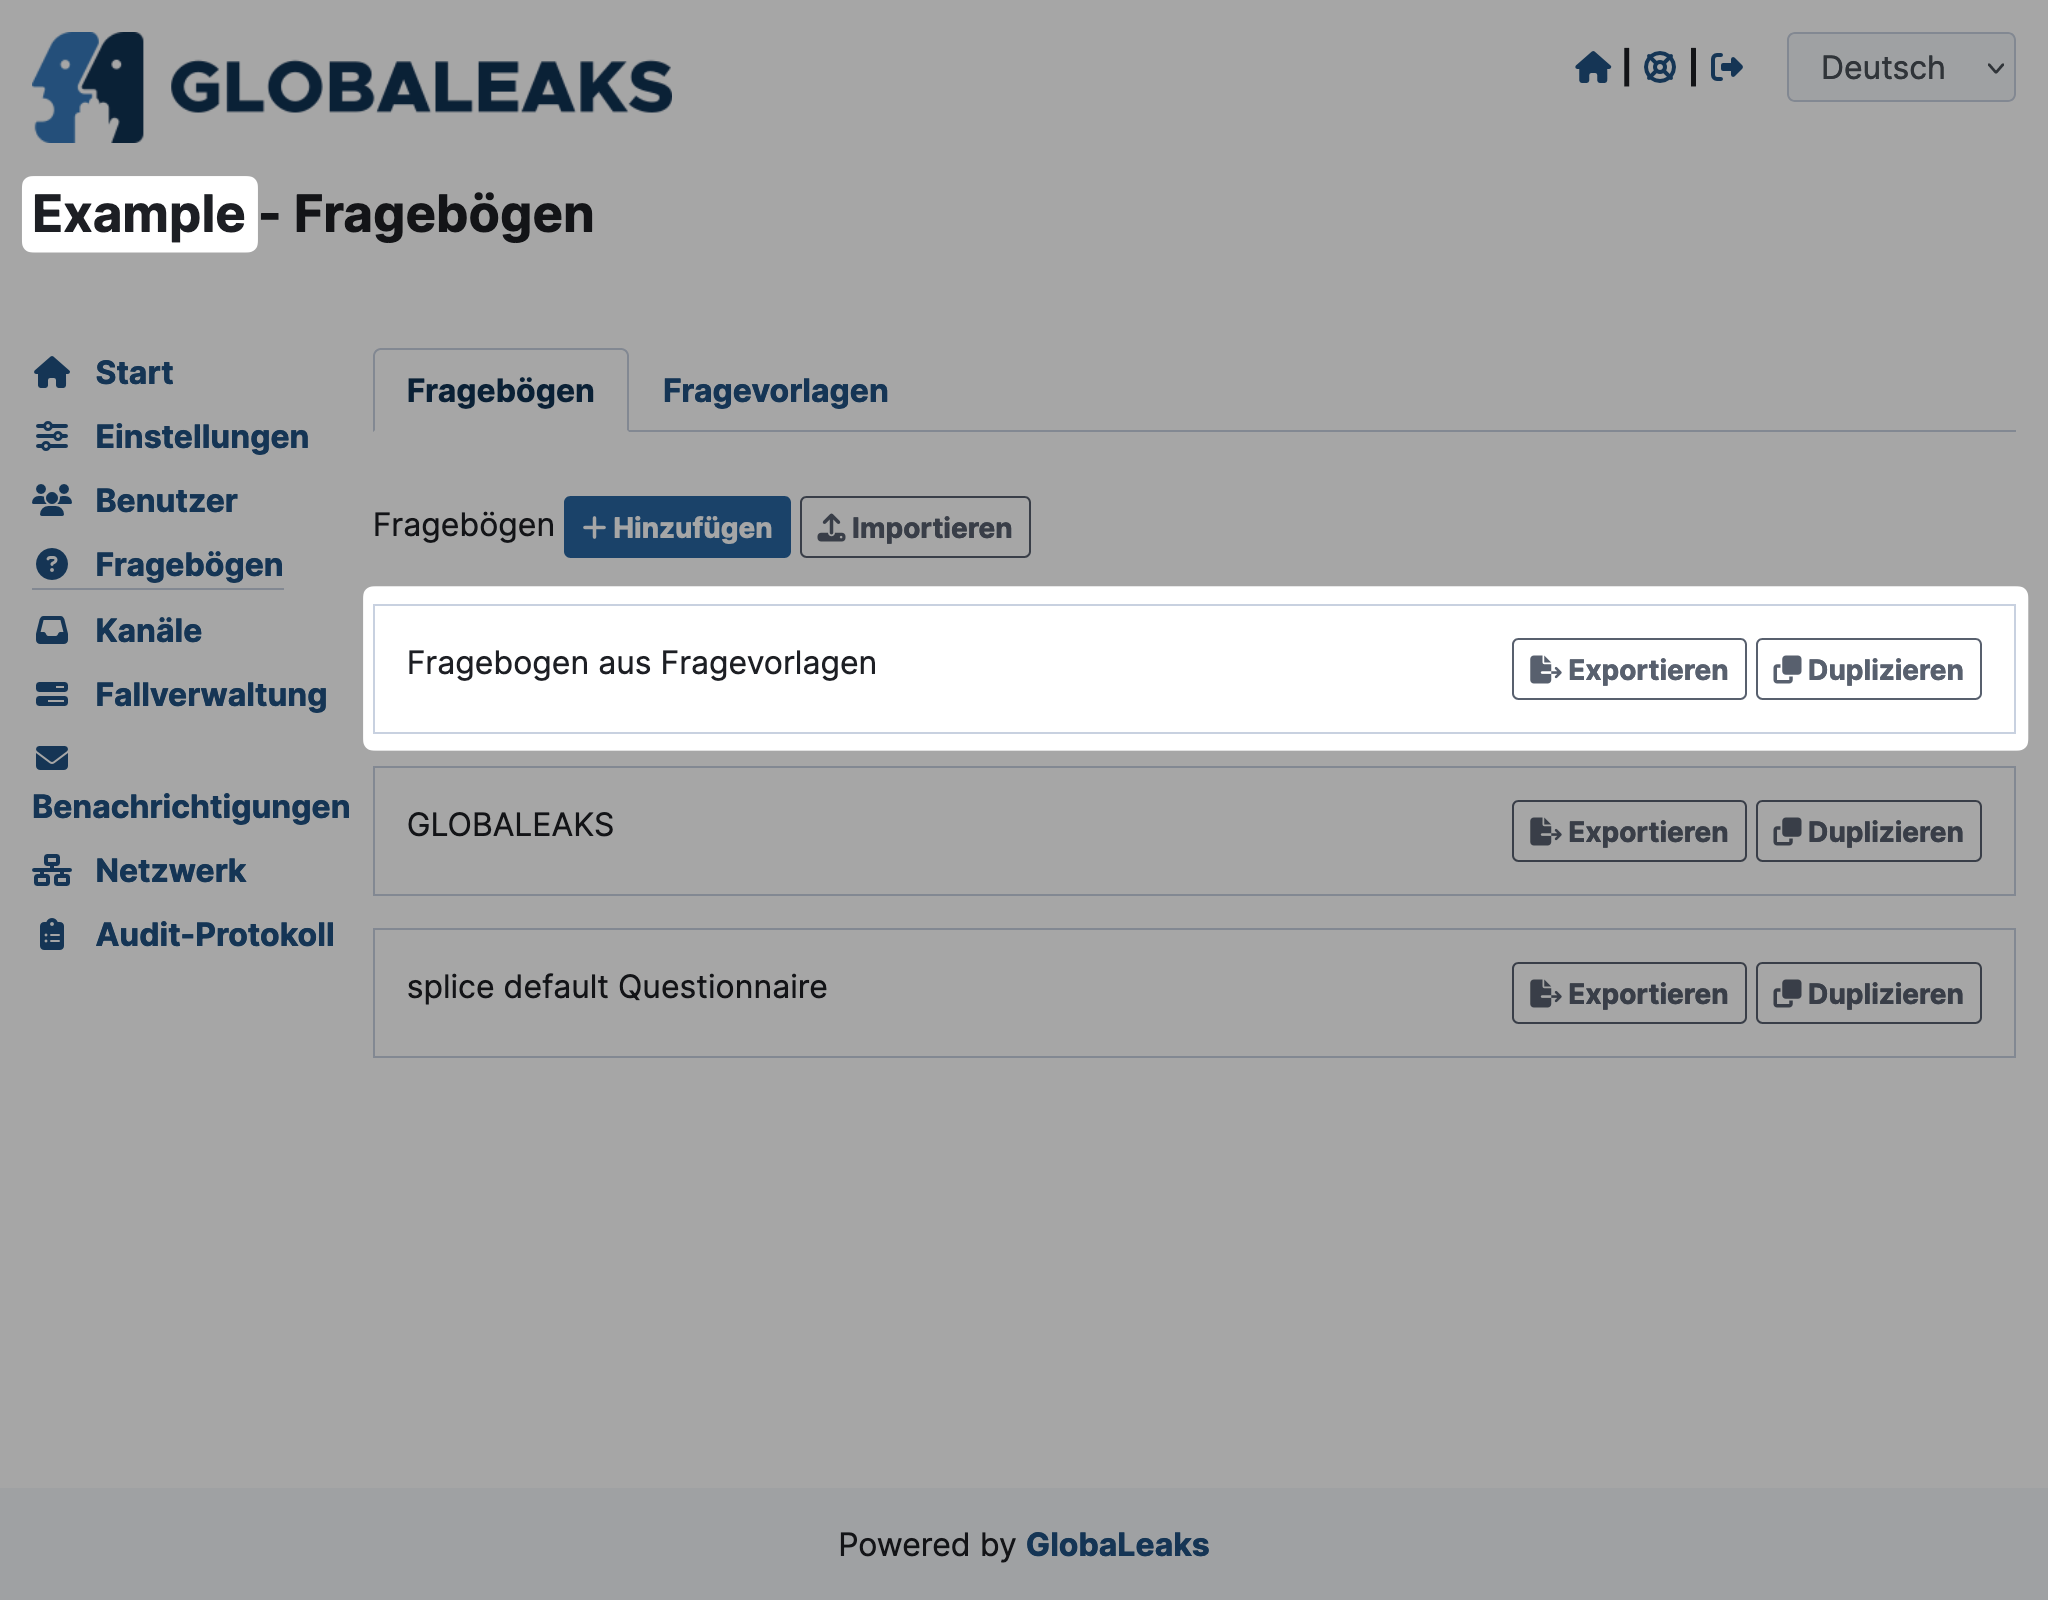Click the Benutzer users icon
Screen dimensions: 2048x1600
52,501
